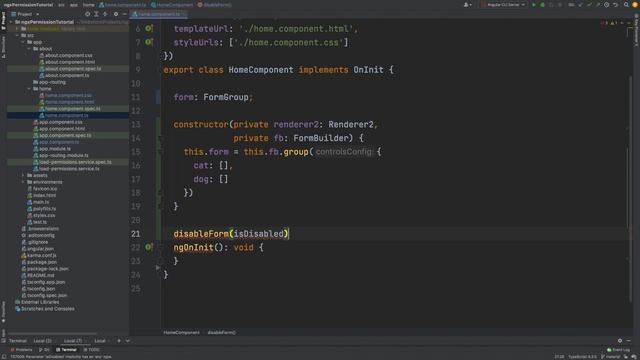Viewport: 640px width, 360px height.
Task: Open IDE settings via target-gear icon in toolbar
Action: coord(607,5)
